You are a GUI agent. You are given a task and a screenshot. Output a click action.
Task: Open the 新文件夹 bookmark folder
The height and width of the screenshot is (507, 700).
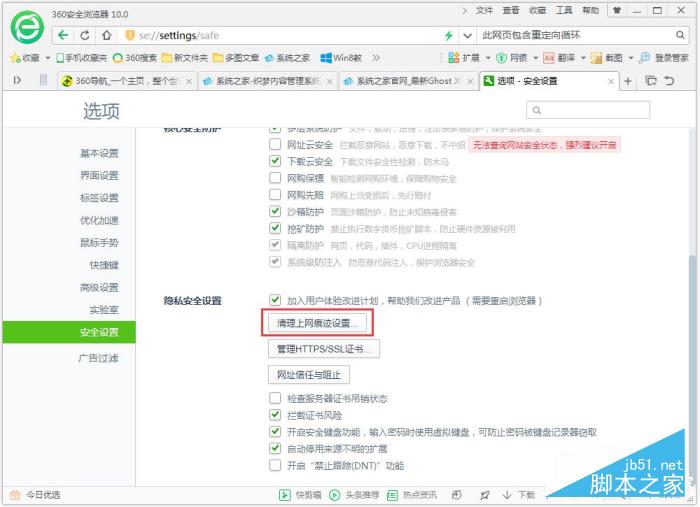185,58
